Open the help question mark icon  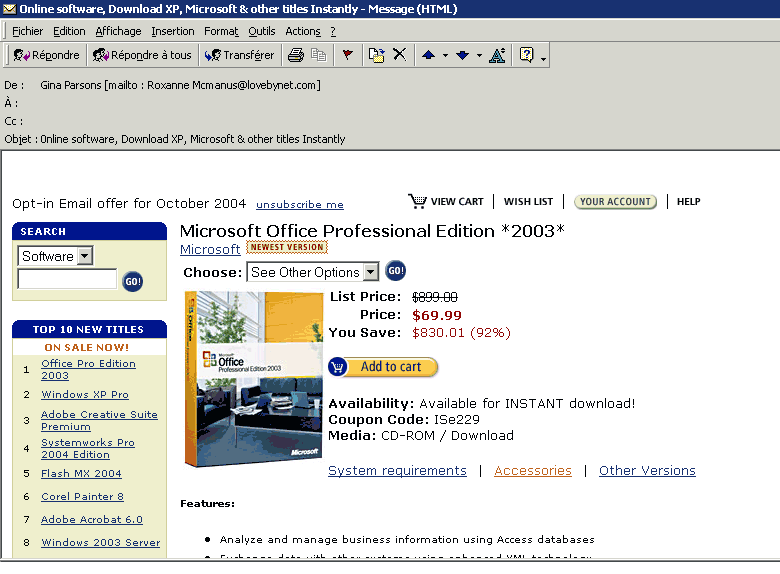tap(527, 55)
